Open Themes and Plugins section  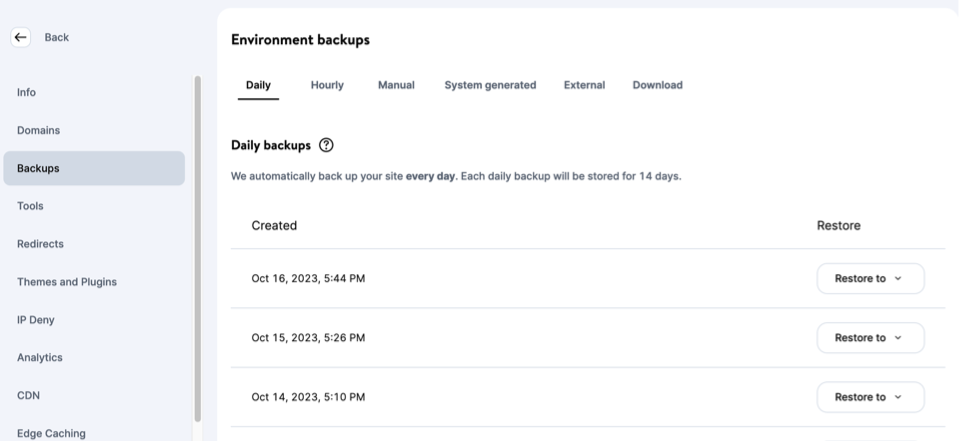pyautogui.click(x=67, y=282)
